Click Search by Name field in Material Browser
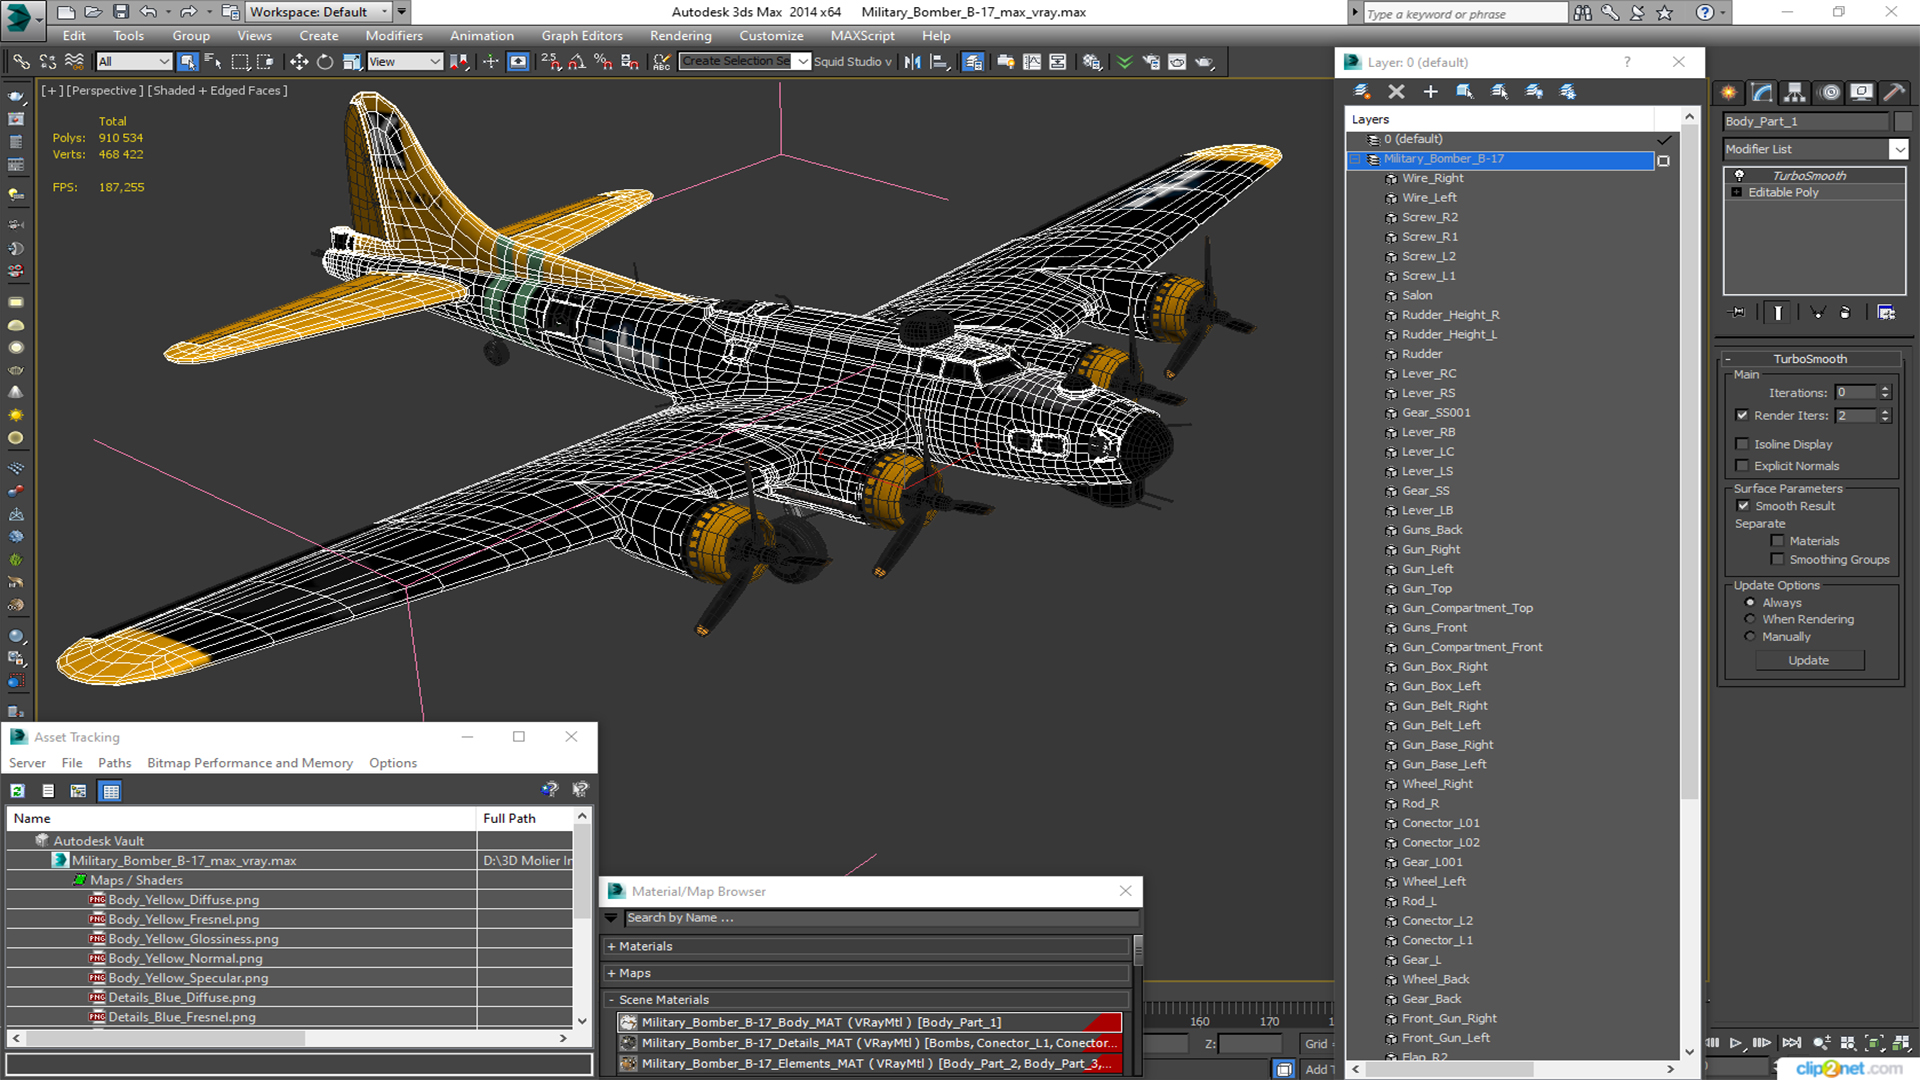The image size is (1920, 1080). [x=881, y=918]
